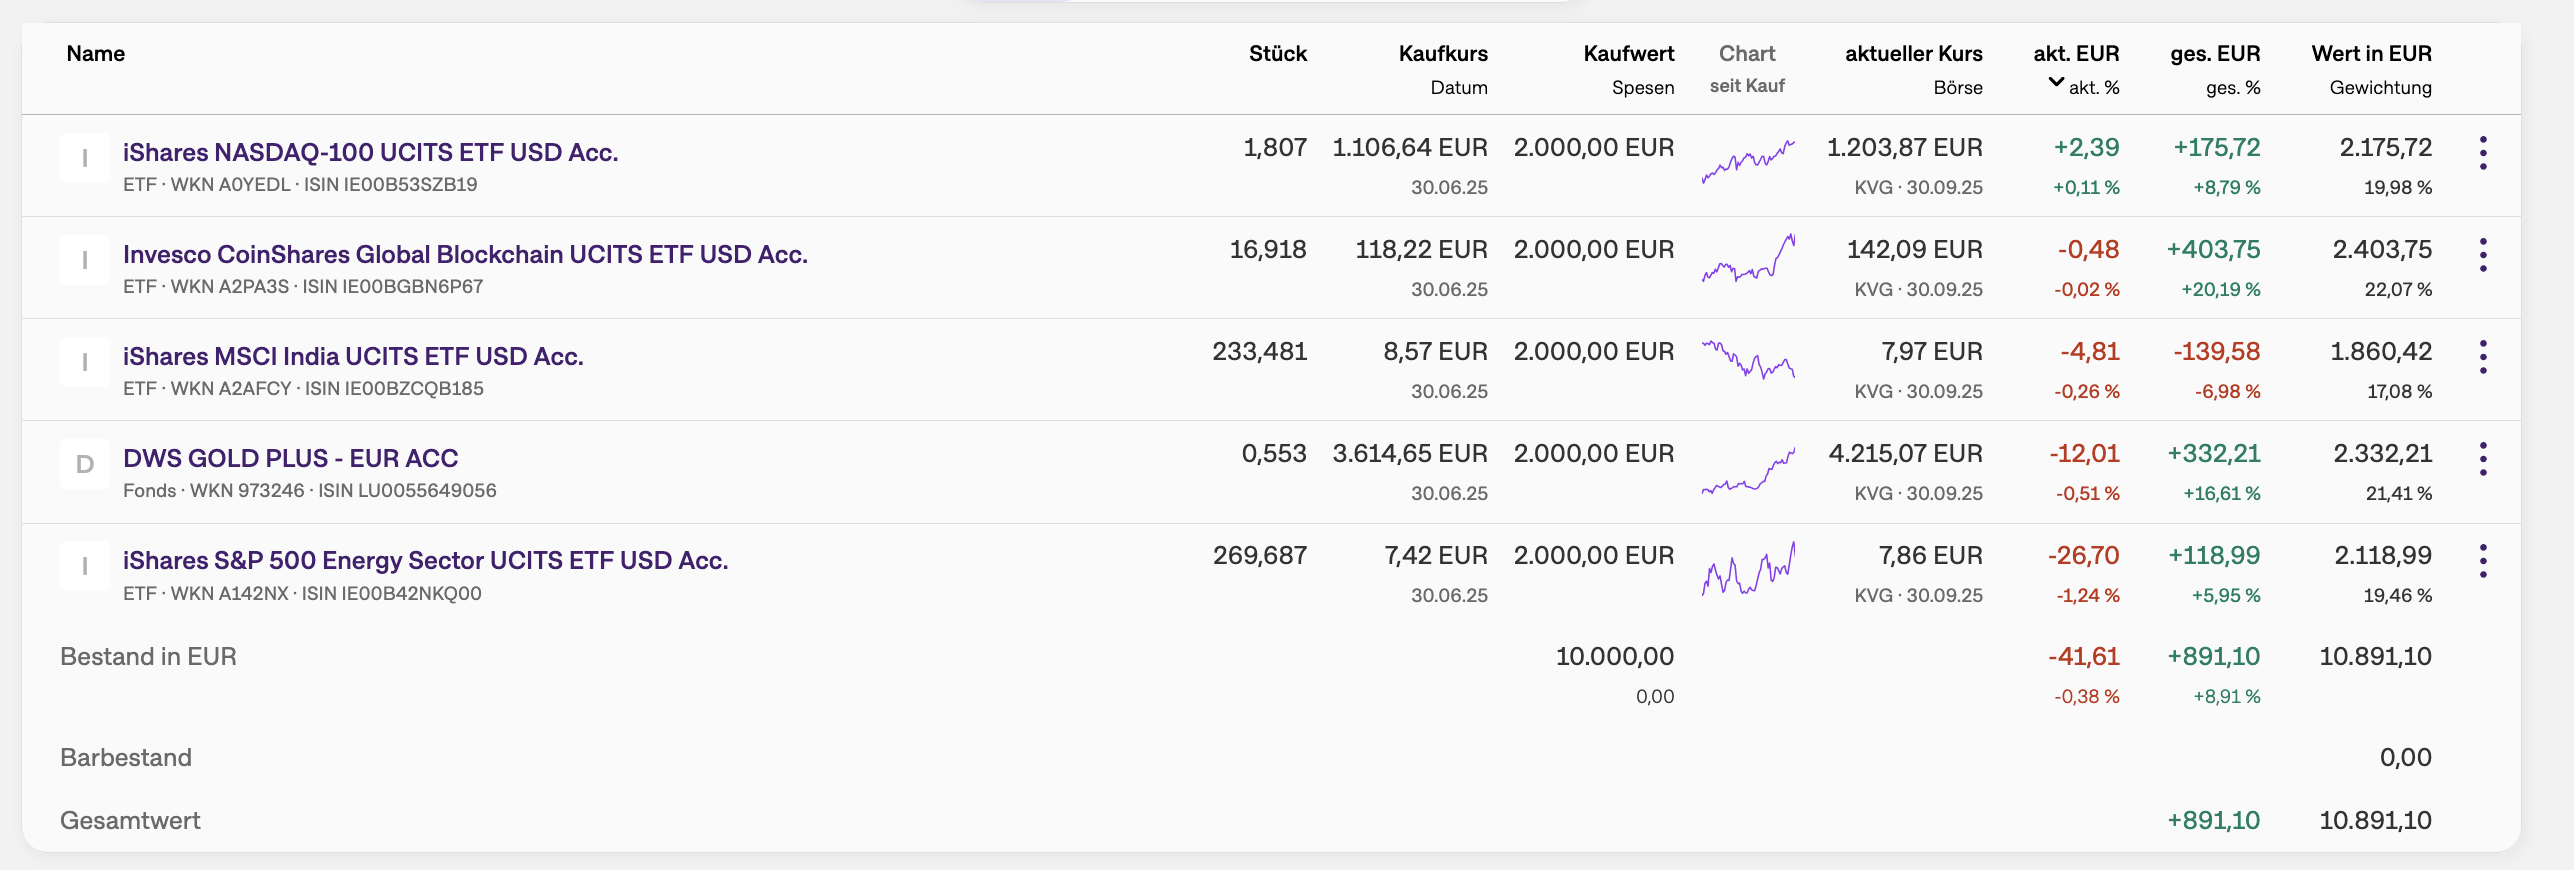This screenshot has width=2574, height=870.
Task: Open iShares NASDAQ-100 UCITS ETF link
Action: click(x=370, y=152)
